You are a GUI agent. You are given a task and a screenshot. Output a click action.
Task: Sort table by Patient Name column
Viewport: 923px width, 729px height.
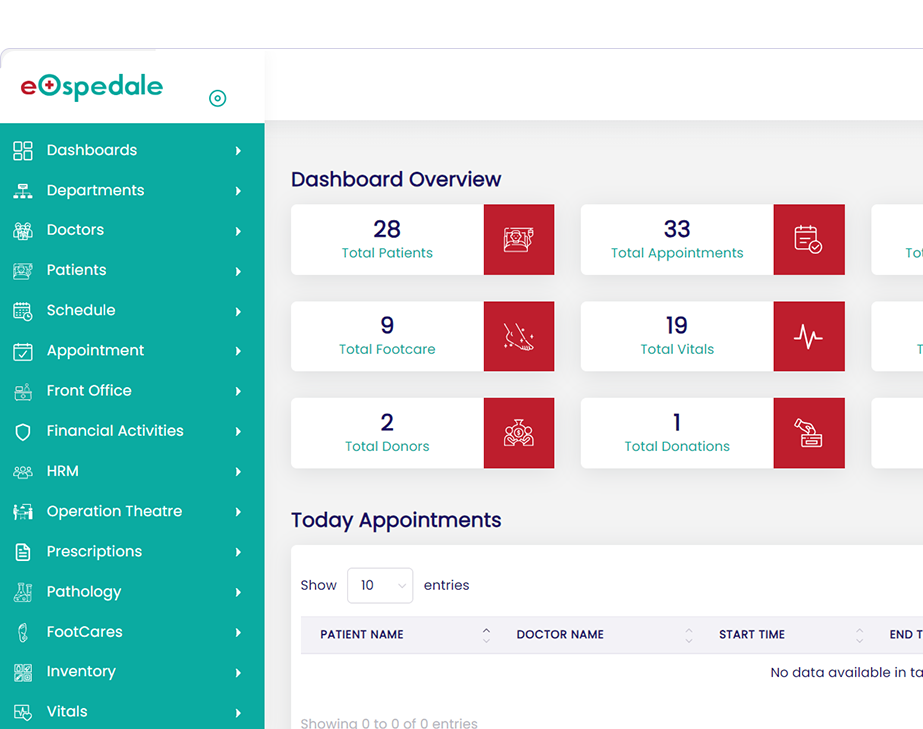362,635
